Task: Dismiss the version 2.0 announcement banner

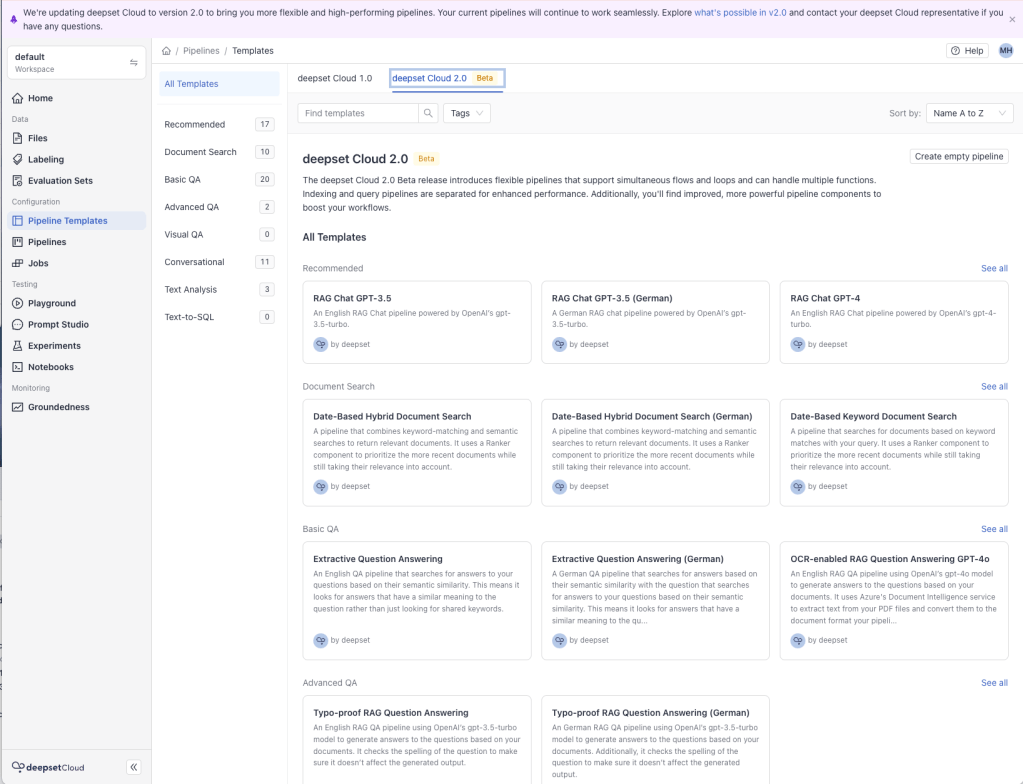Action: point(1012,20)
